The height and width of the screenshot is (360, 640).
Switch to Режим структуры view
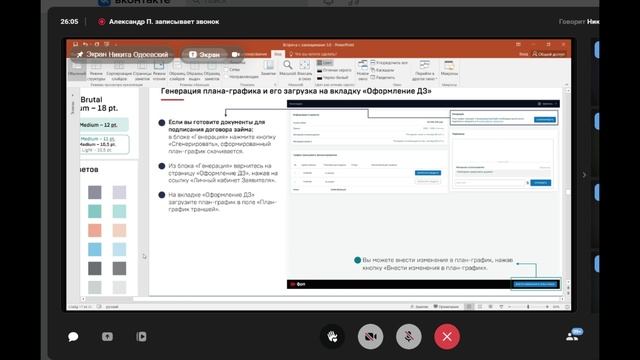(x=96, y=71)
